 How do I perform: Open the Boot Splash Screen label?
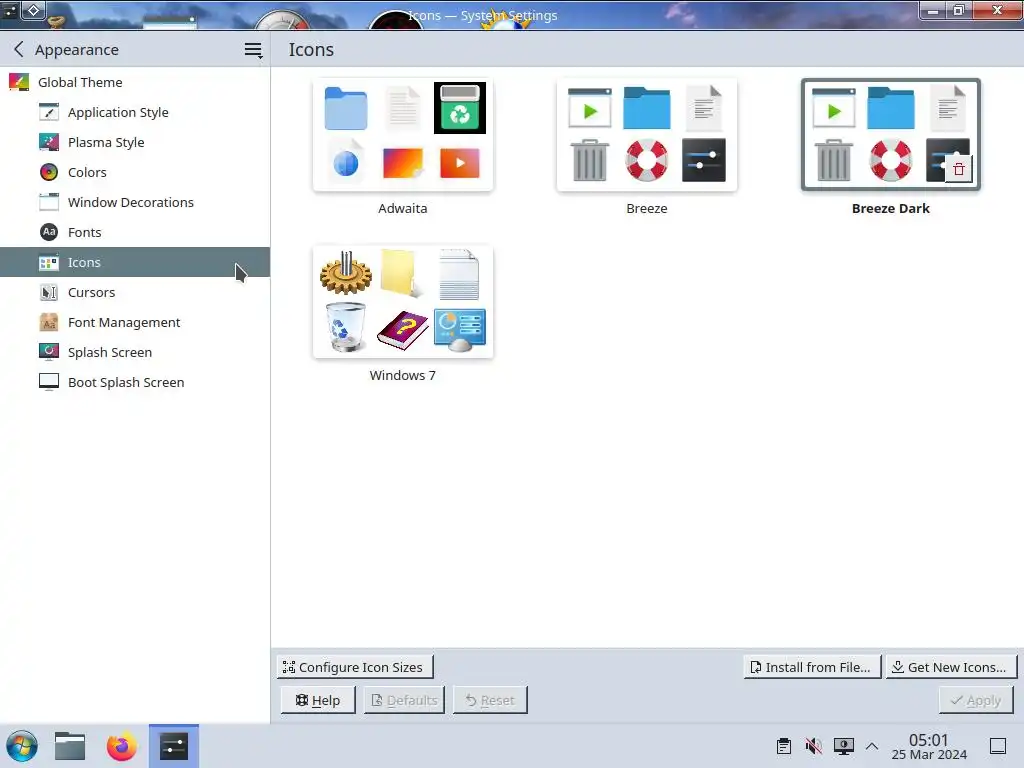[x=126, y=383]
